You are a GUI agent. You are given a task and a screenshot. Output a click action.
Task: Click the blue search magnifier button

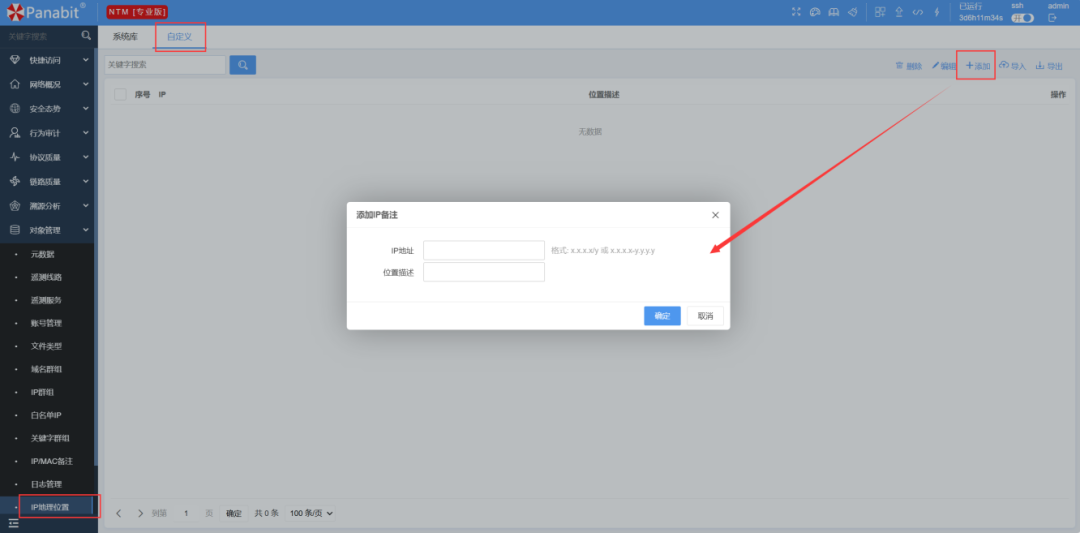tap(242, 65)
